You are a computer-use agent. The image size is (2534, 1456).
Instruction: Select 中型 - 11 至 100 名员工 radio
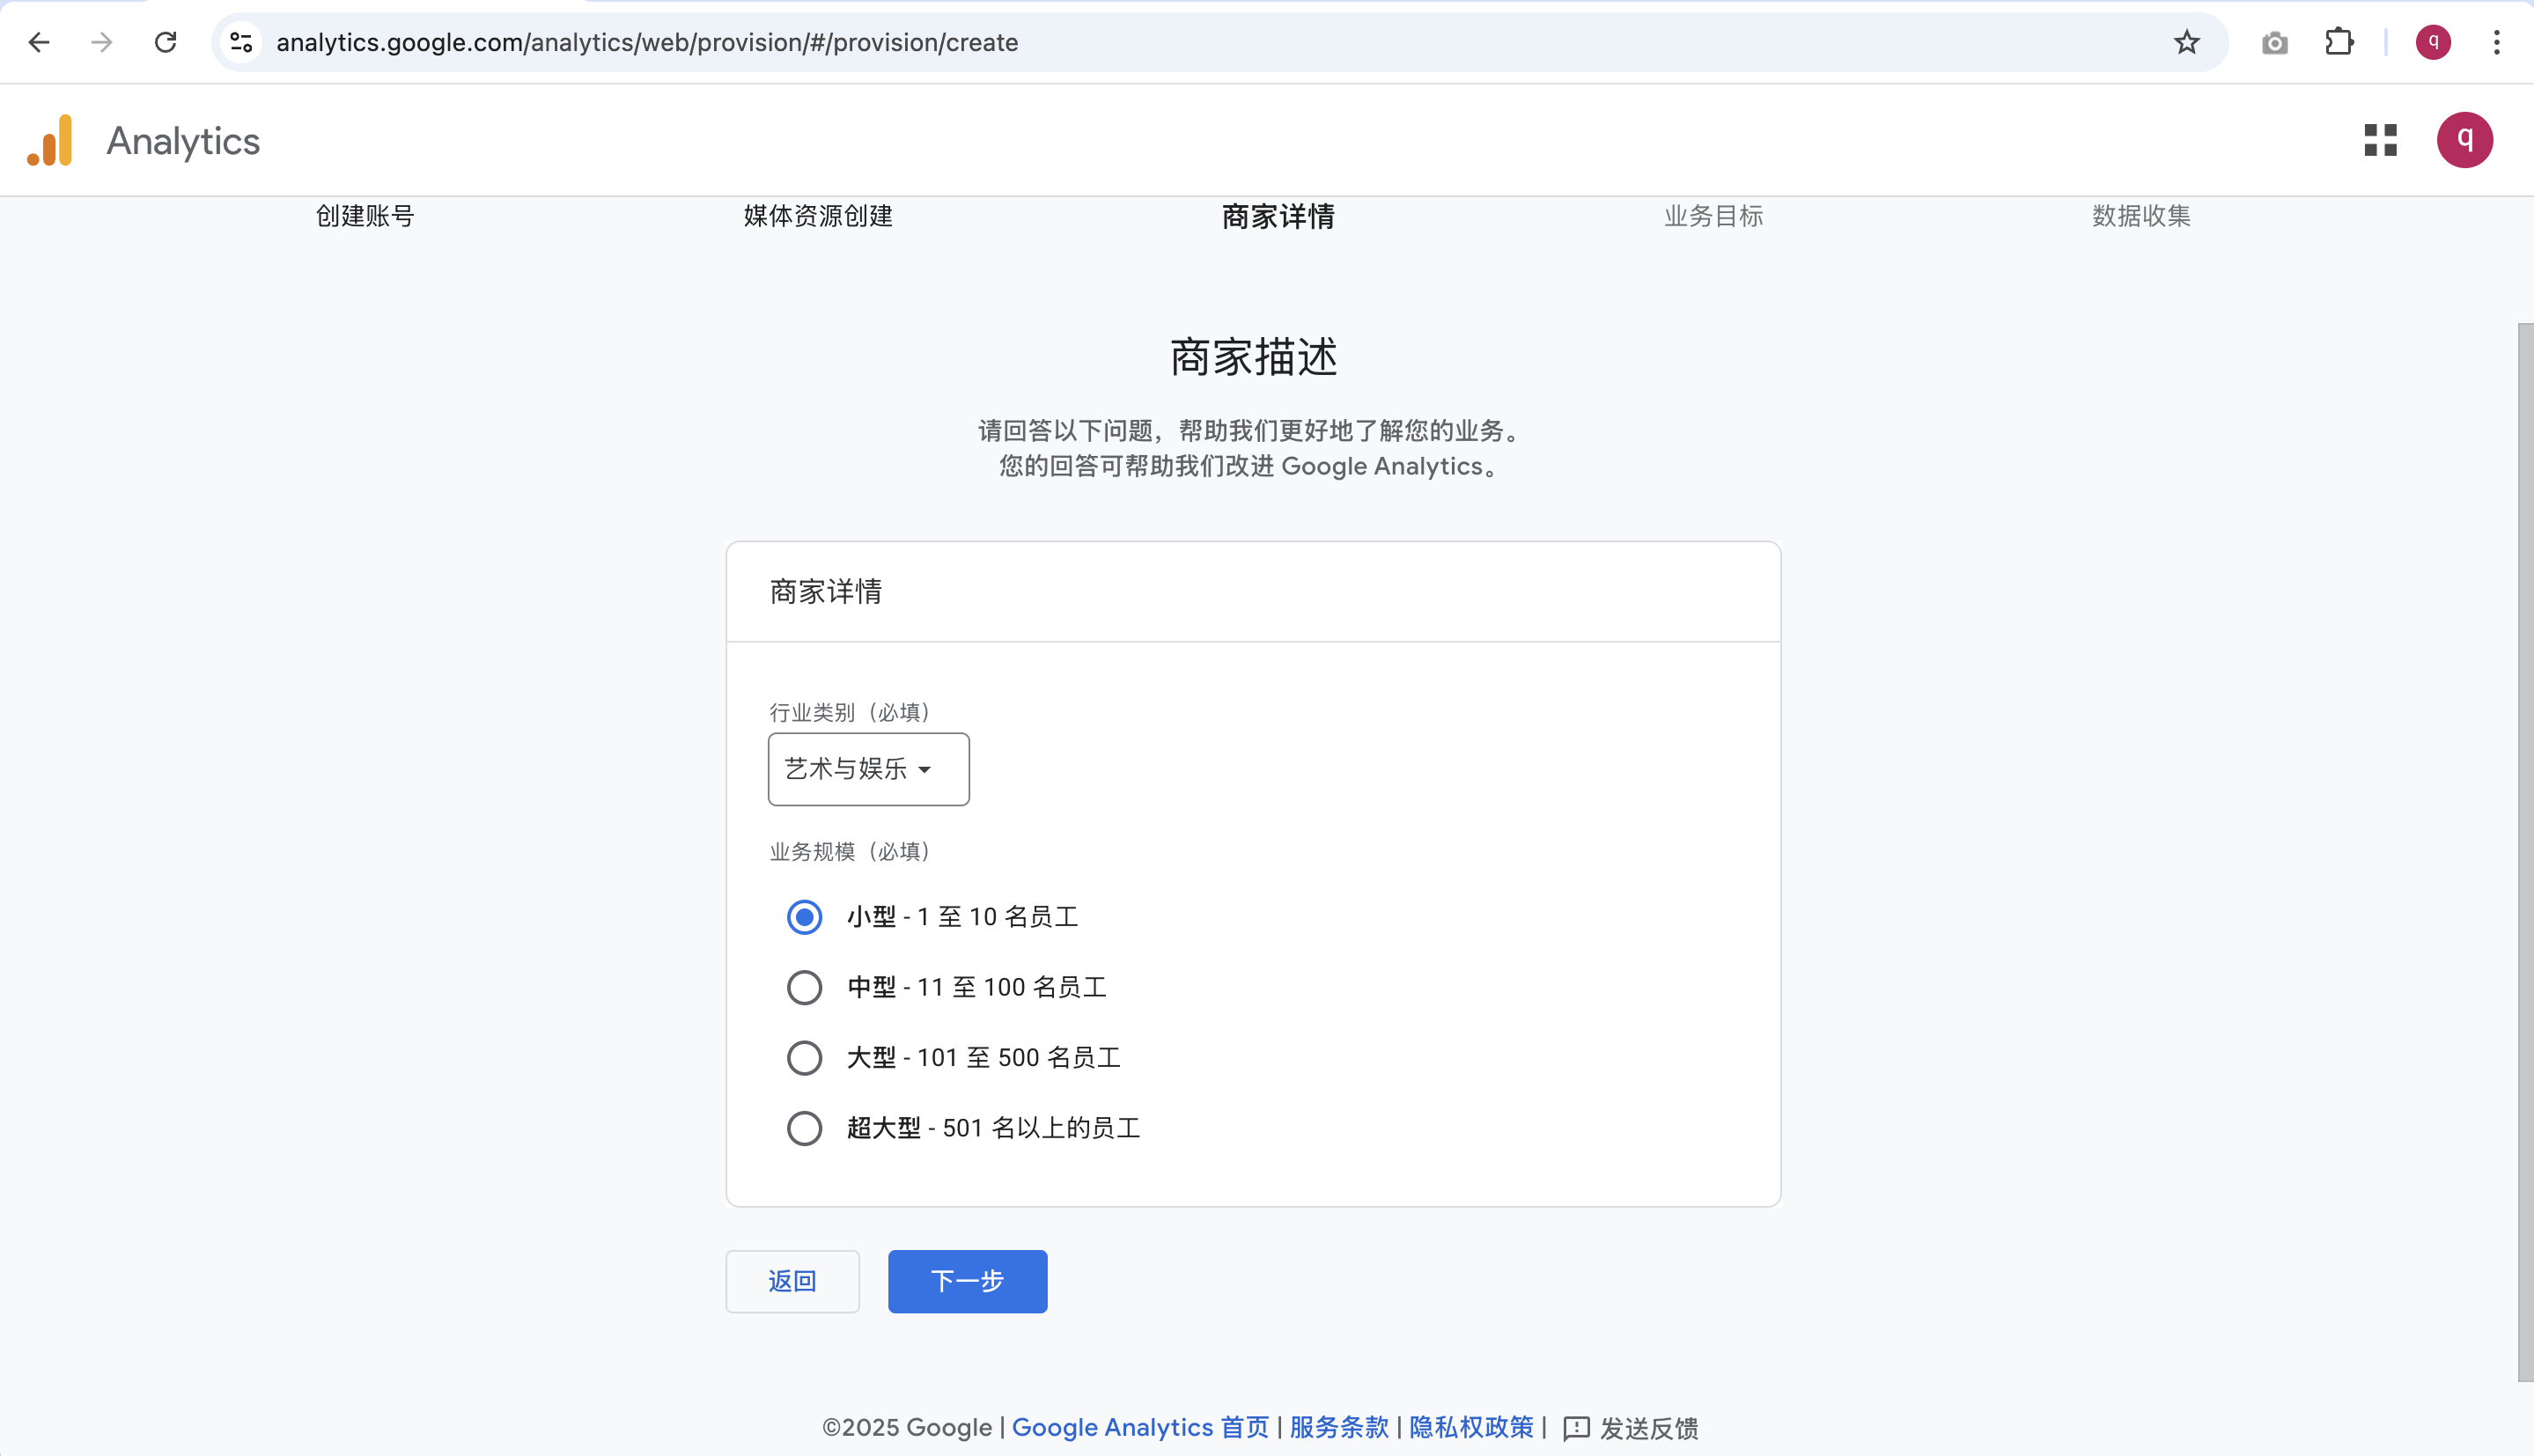[804, 987]
